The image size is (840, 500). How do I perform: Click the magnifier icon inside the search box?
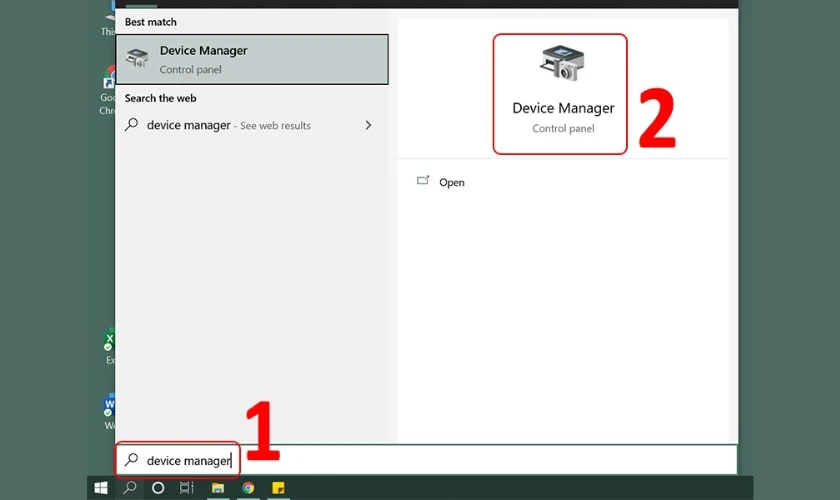point(131,460)
